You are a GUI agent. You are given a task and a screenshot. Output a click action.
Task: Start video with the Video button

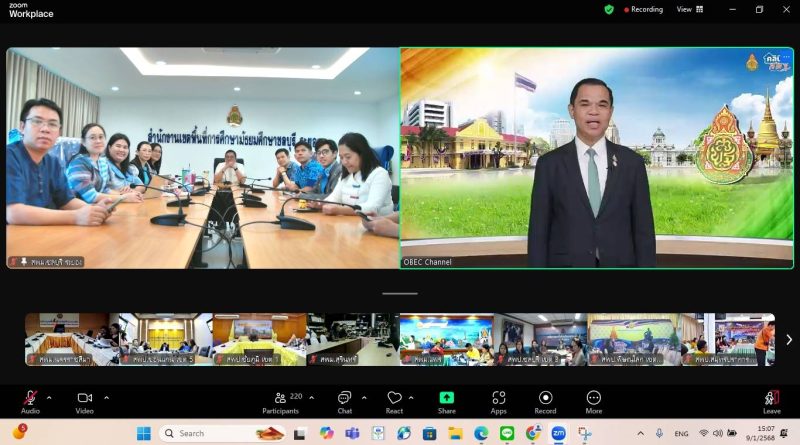85,398
